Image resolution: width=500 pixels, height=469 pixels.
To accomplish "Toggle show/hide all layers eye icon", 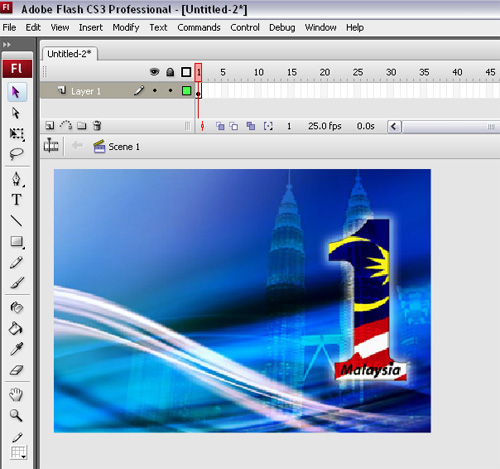I will (154, 72).
